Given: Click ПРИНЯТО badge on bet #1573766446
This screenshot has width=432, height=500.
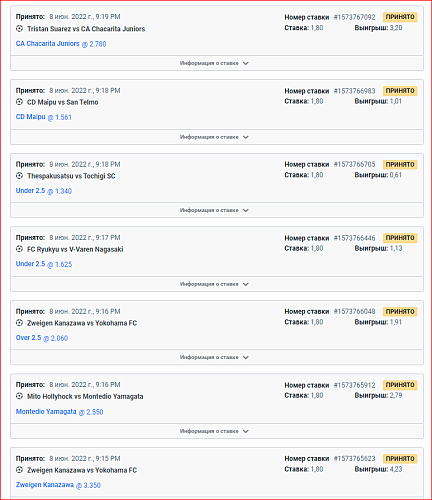Looking at the screenshot, I should [400, 238].
